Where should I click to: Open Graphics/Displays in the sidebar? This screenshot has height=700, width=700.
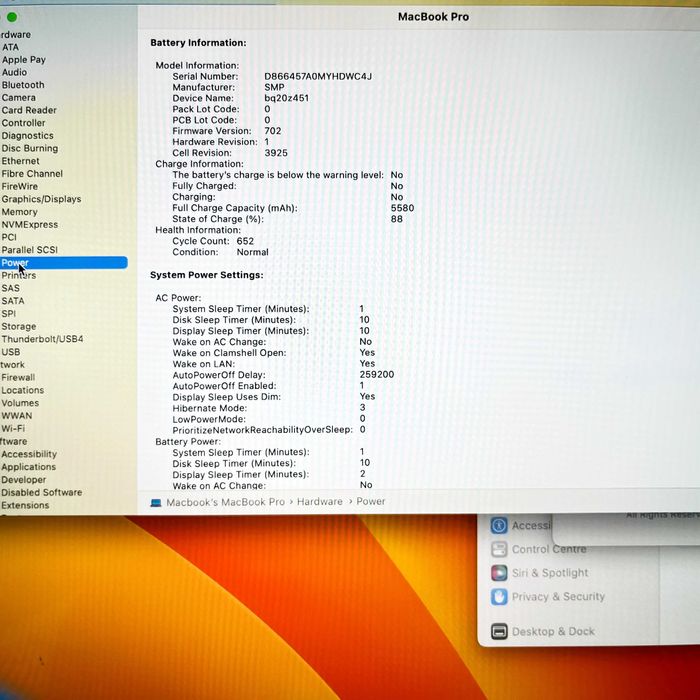41,200
